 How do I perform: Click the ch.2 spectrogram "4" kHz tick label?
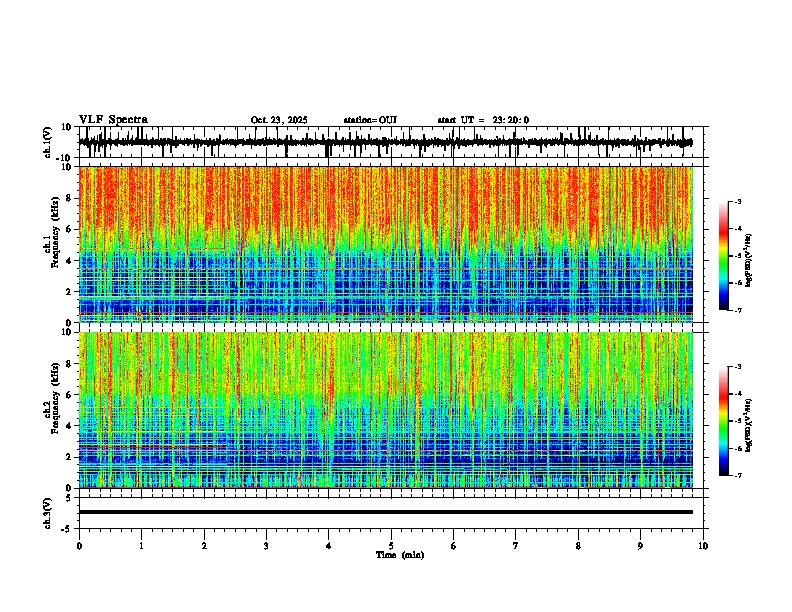tap(70, 426)
